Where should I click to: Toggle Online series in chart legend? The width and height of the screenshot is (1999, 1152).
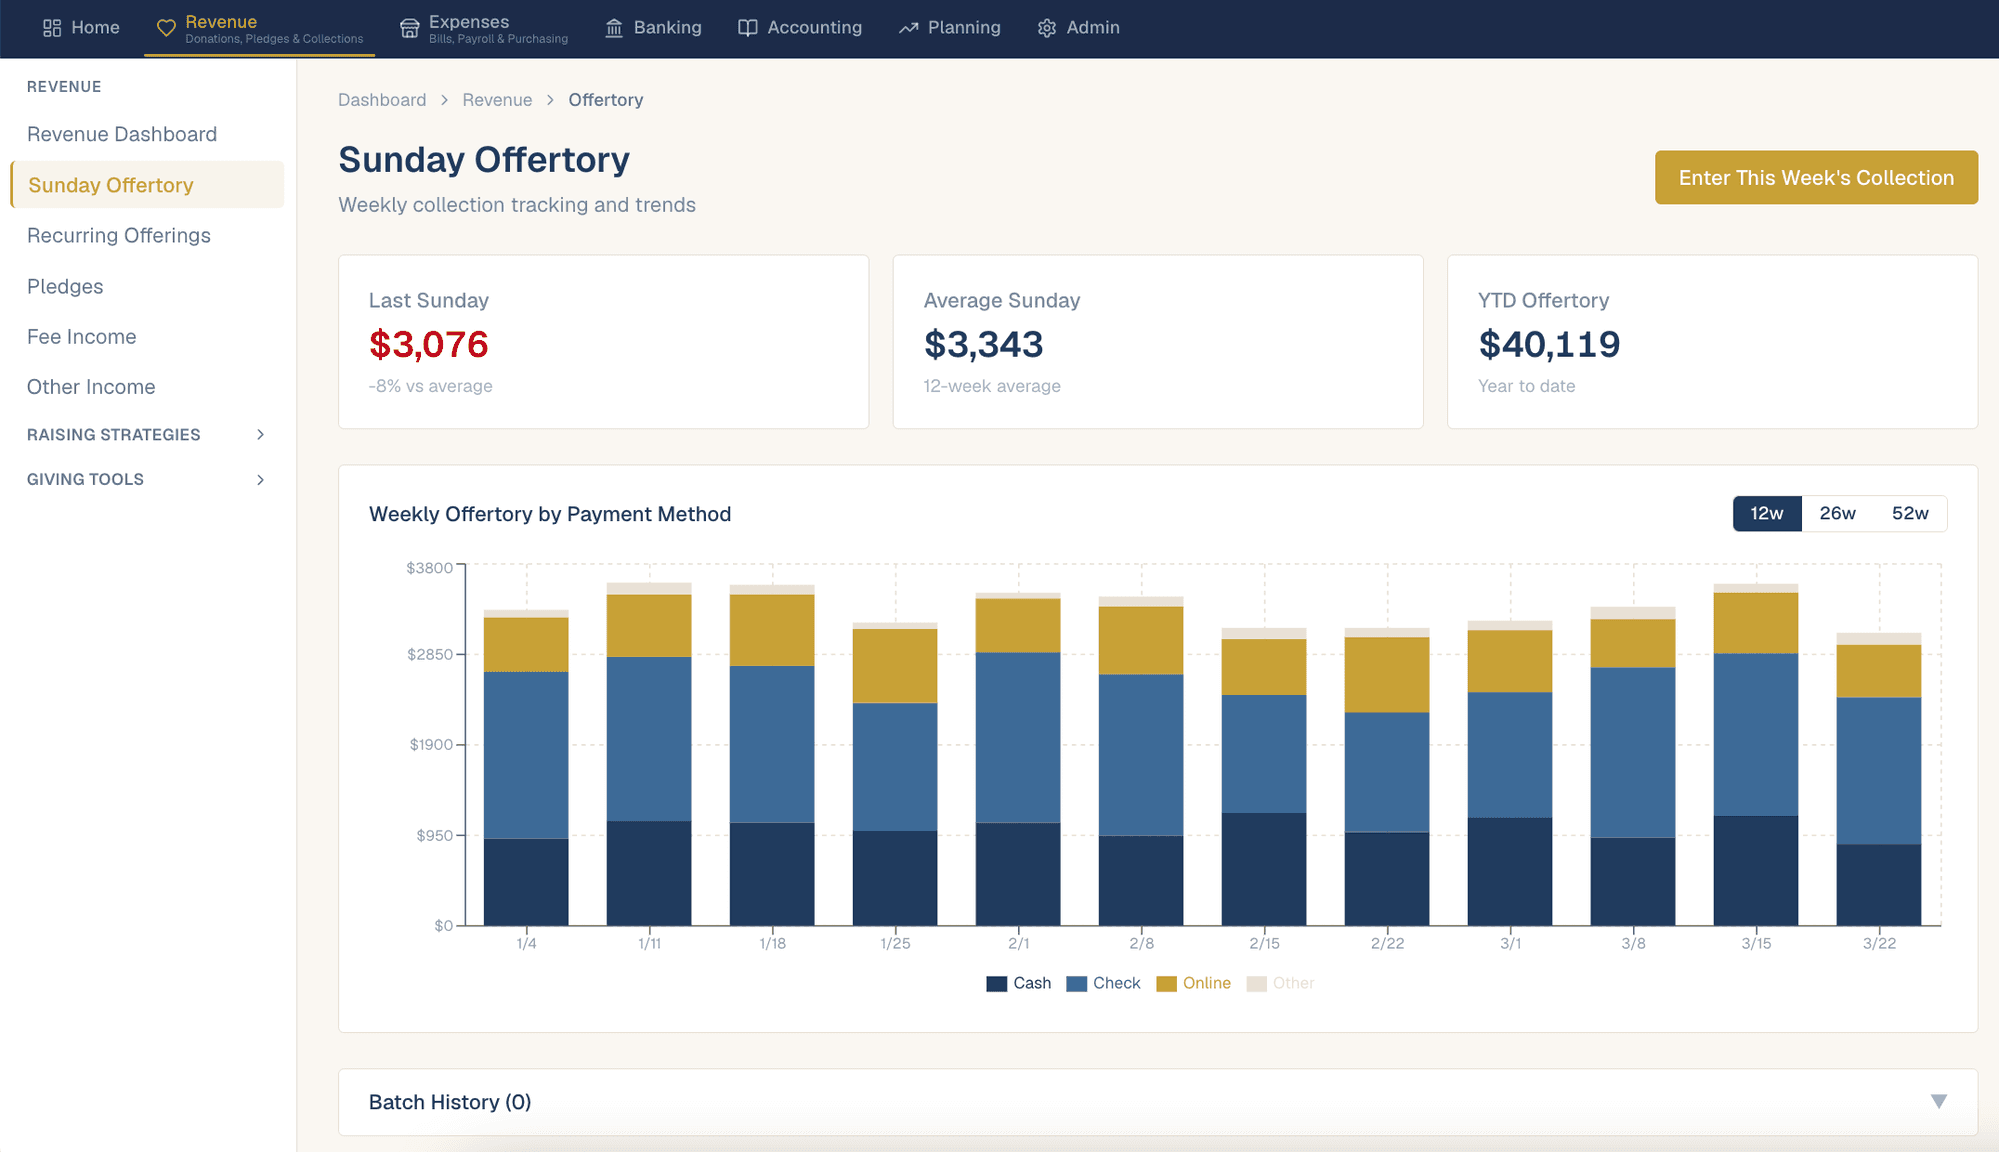tap(1193, 983)
